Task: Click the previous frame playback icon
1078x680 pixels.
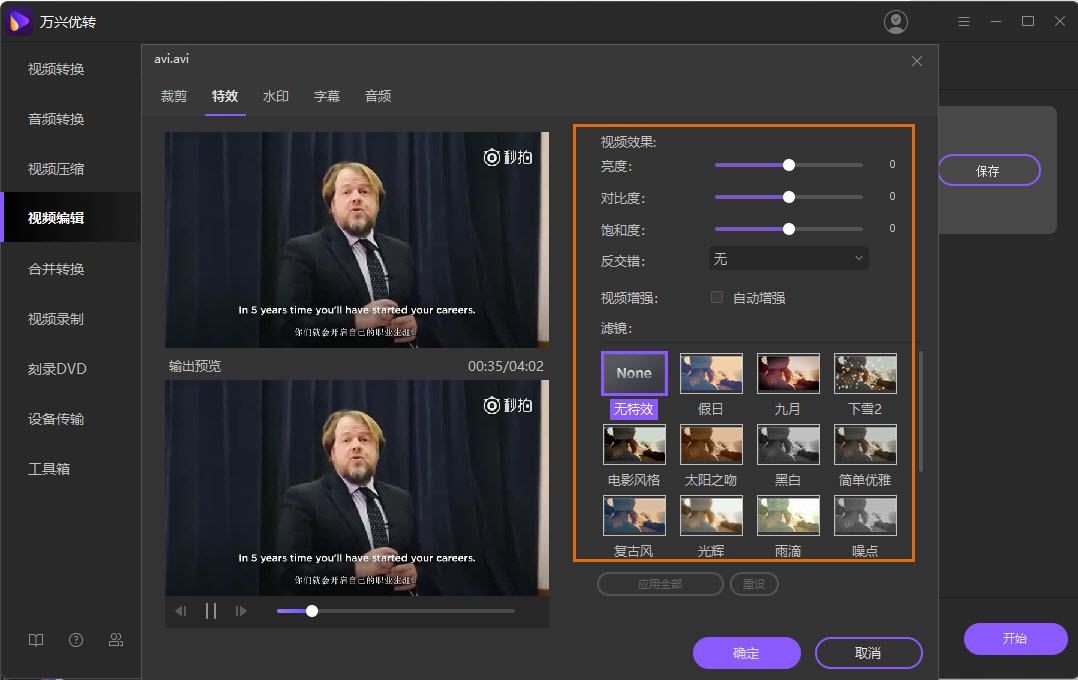Action: [x=181, y=611]
